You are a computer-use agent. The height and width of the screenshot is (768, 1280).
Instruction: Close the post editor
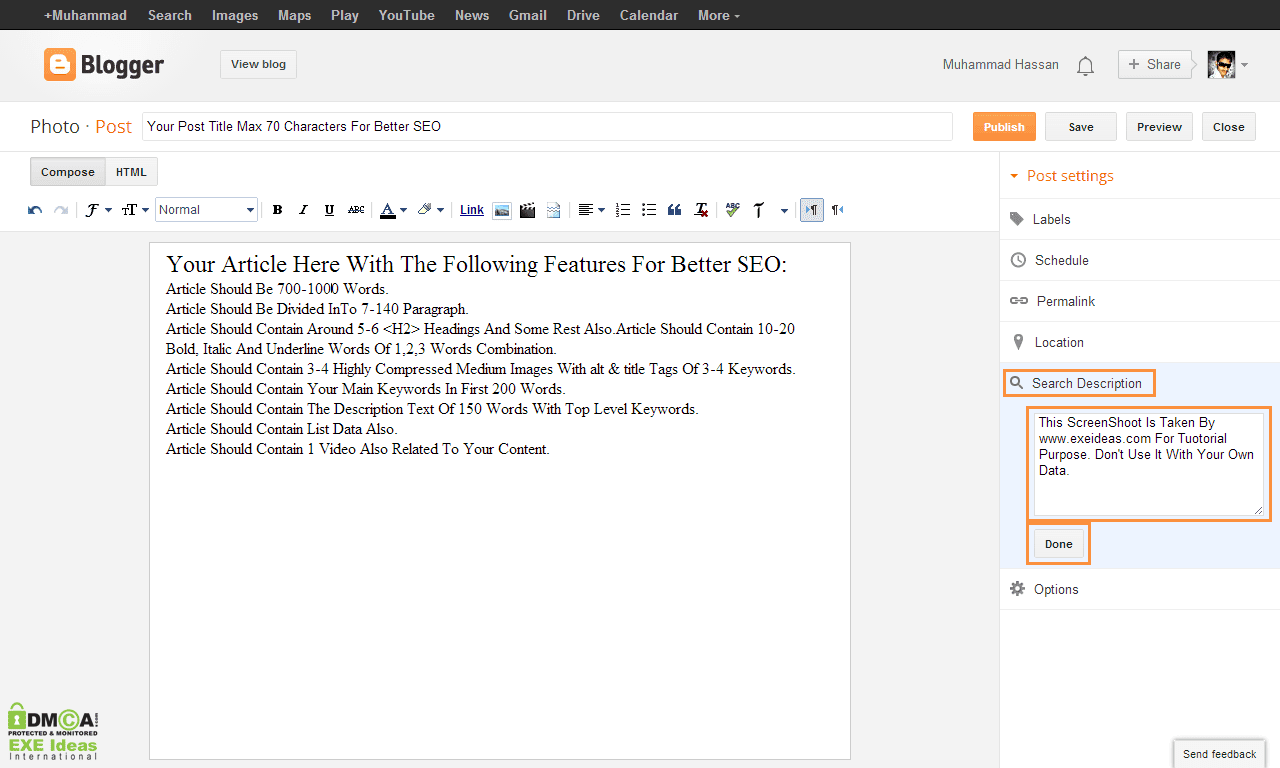1229,127
